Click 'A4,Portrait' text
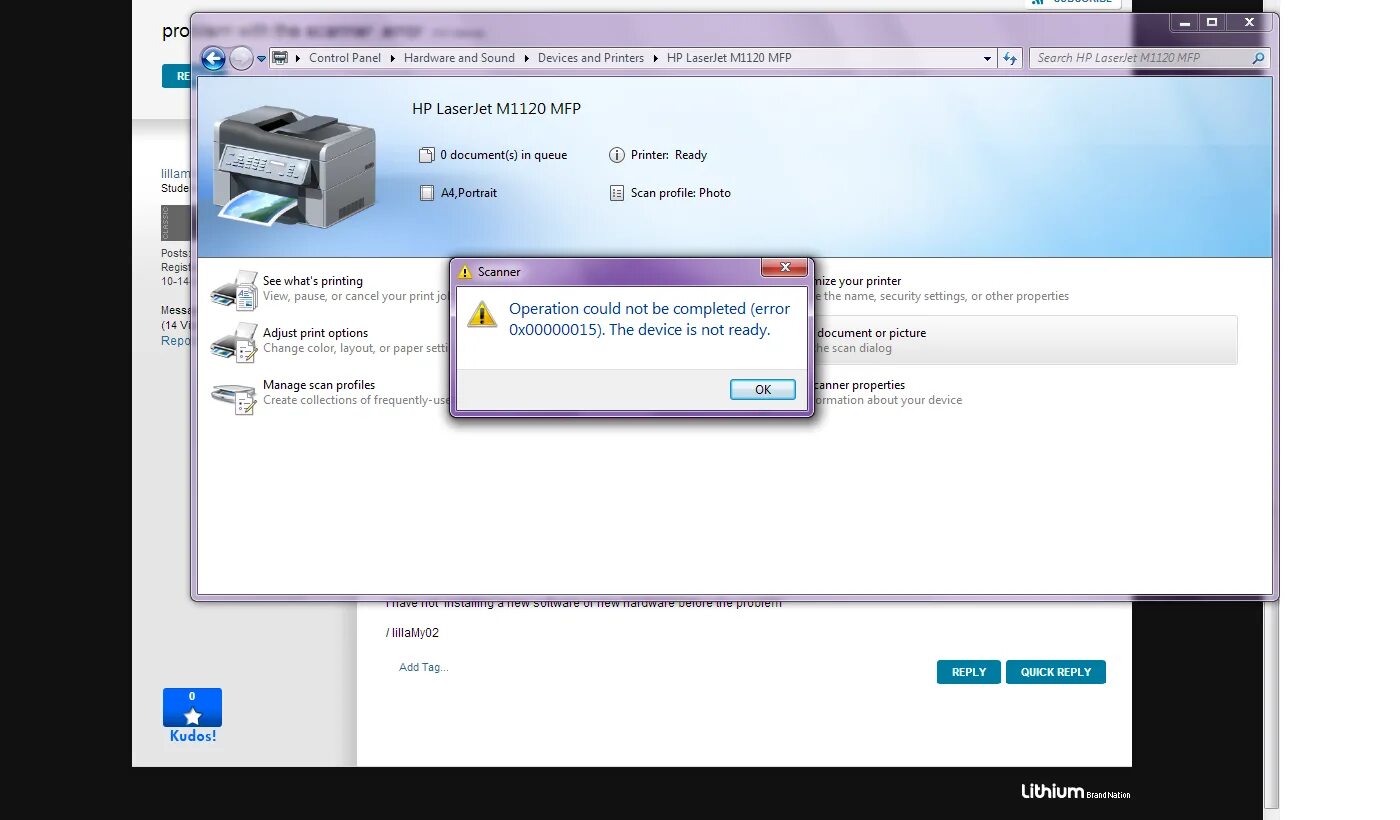The width and height of the screenshot is (1400, 820). coord(469,193)
